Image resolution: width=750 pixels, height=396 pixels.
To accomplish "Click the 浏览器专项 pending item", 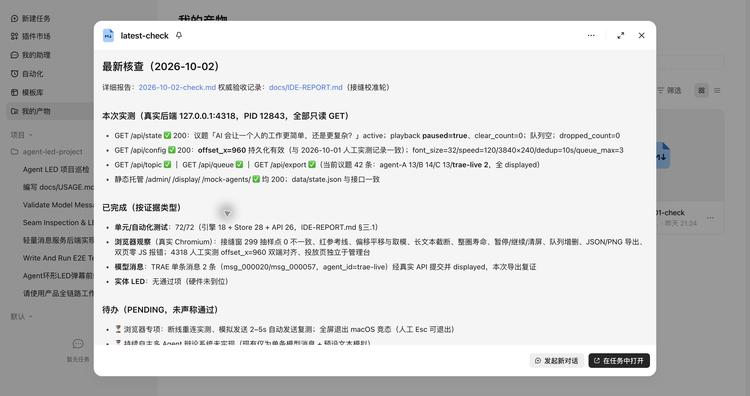I will coord(284,329).
